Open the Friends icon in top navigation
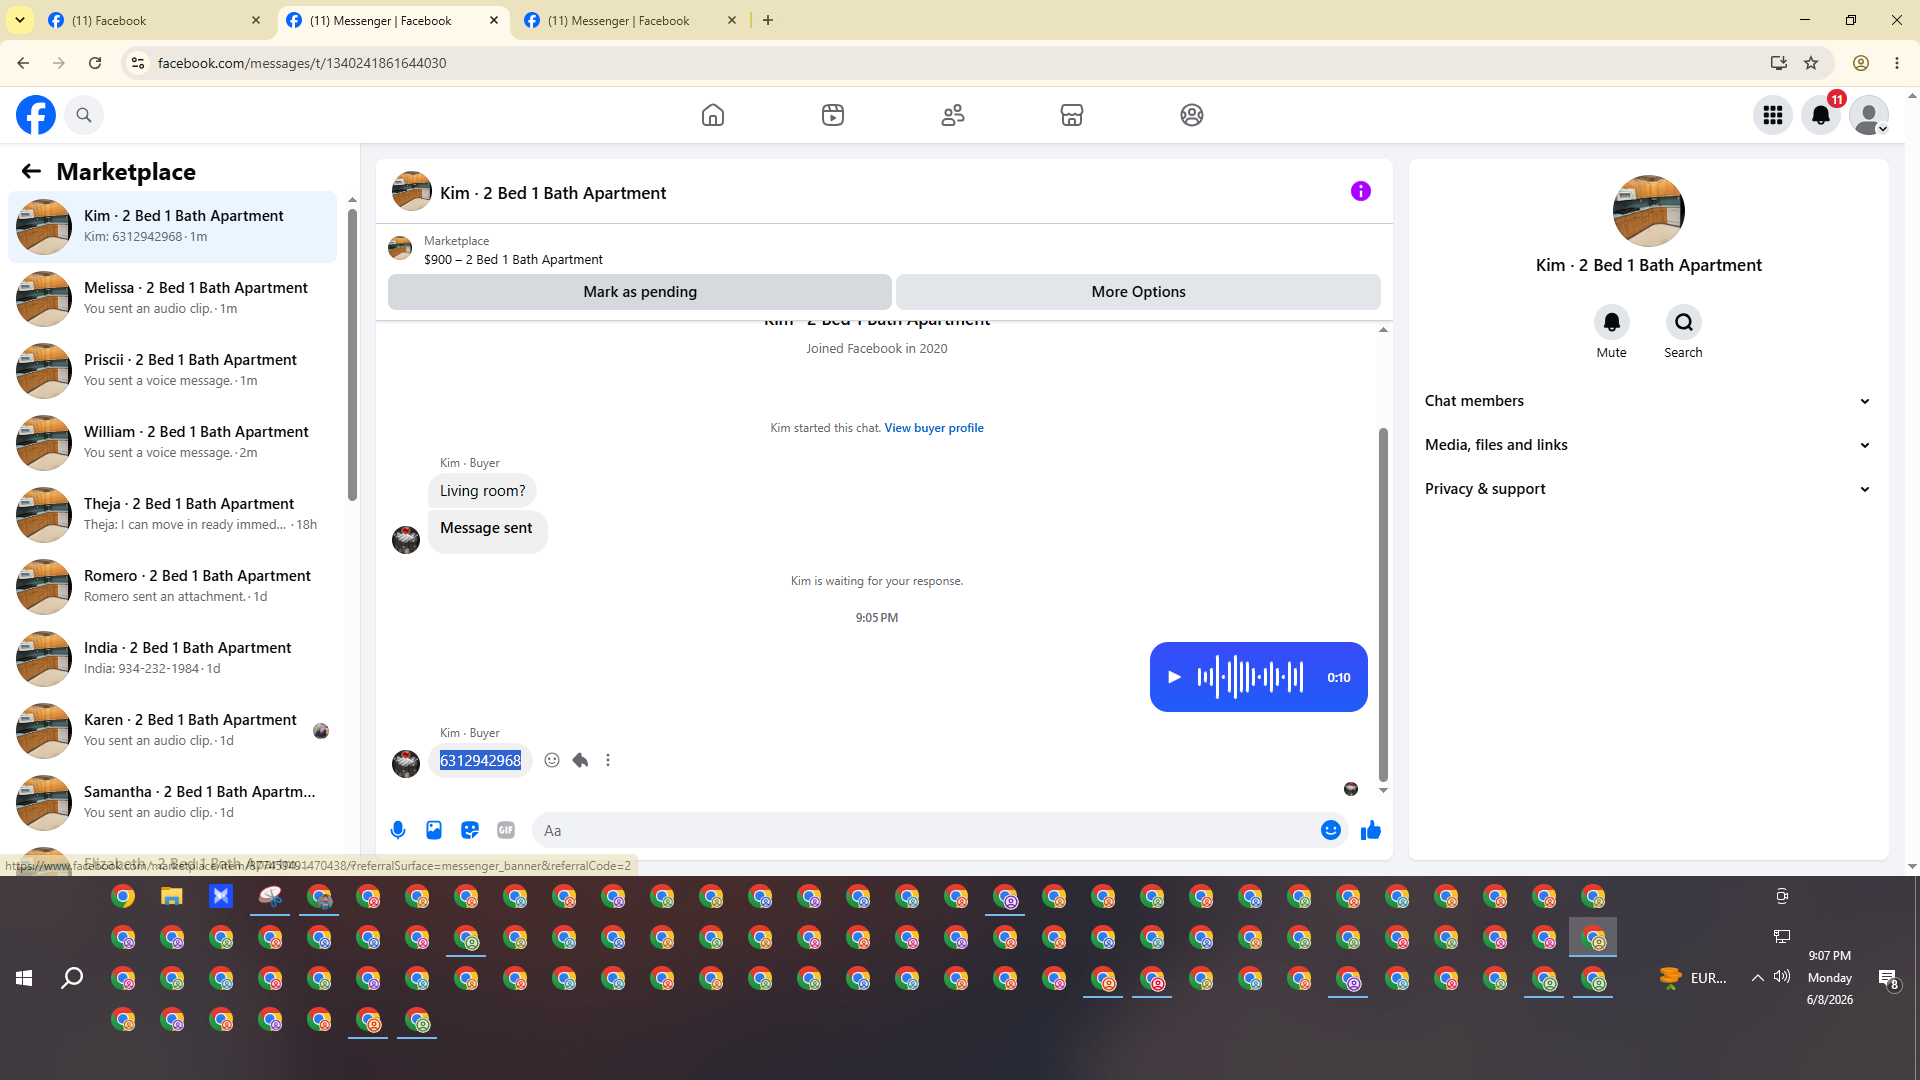The height and width of the screenshot is (1080, 1920). point(953,115)
